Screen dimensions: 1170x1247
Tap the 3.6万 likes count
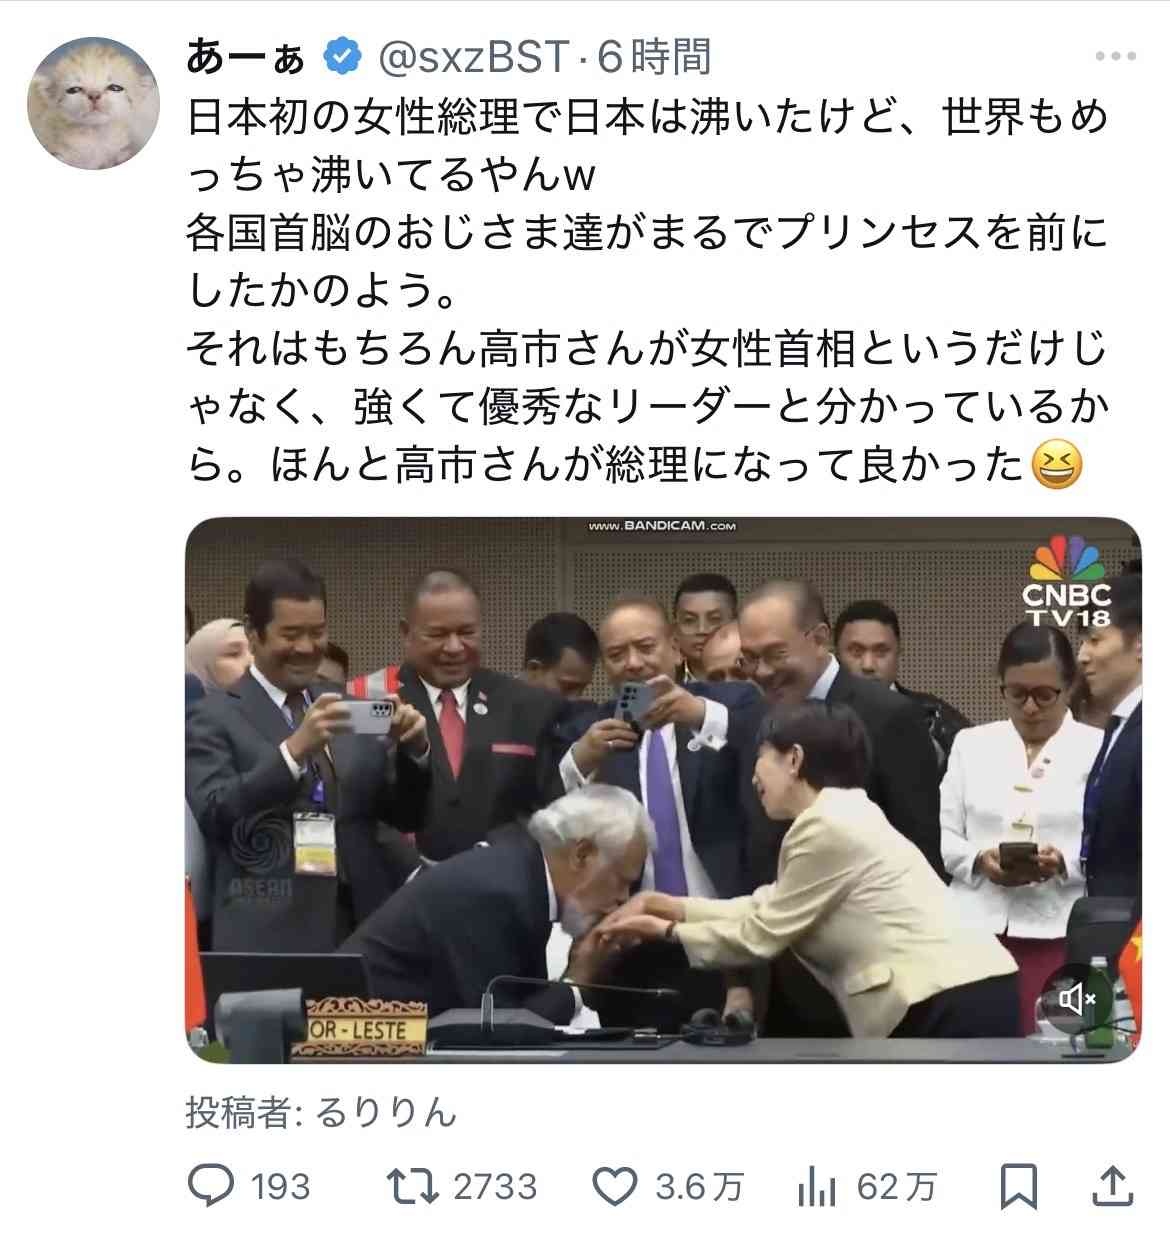pyautogui.click(x=699, y=1187)
